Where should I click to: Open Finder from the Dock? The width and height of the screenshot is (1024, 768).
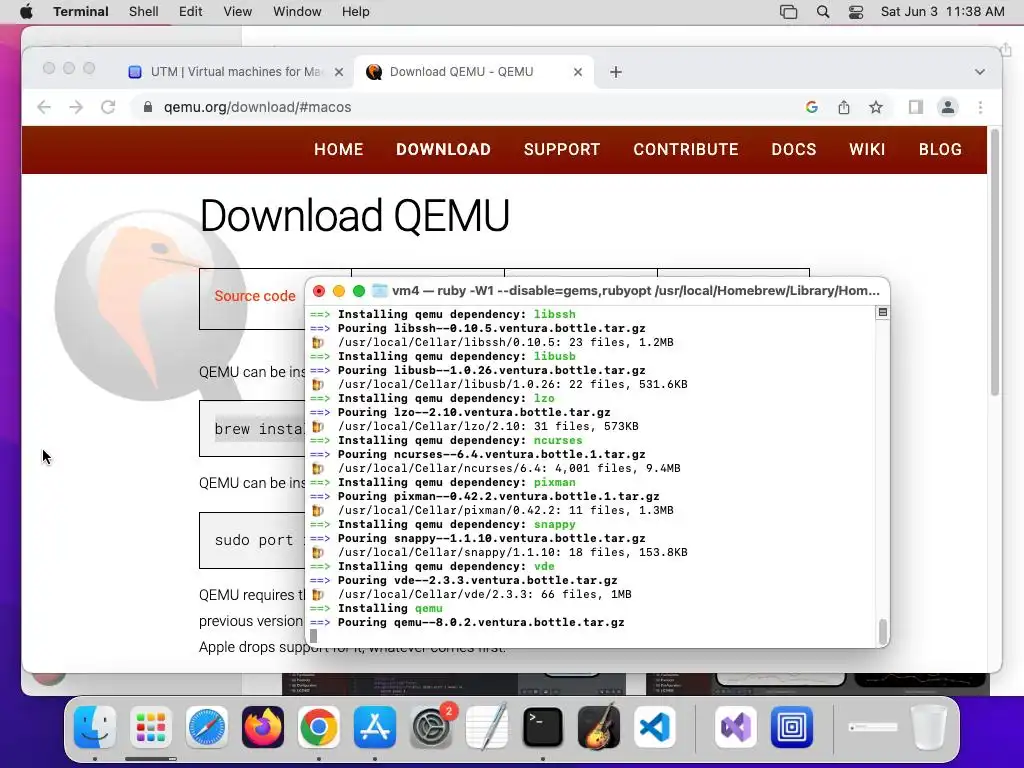click(95, 727)
